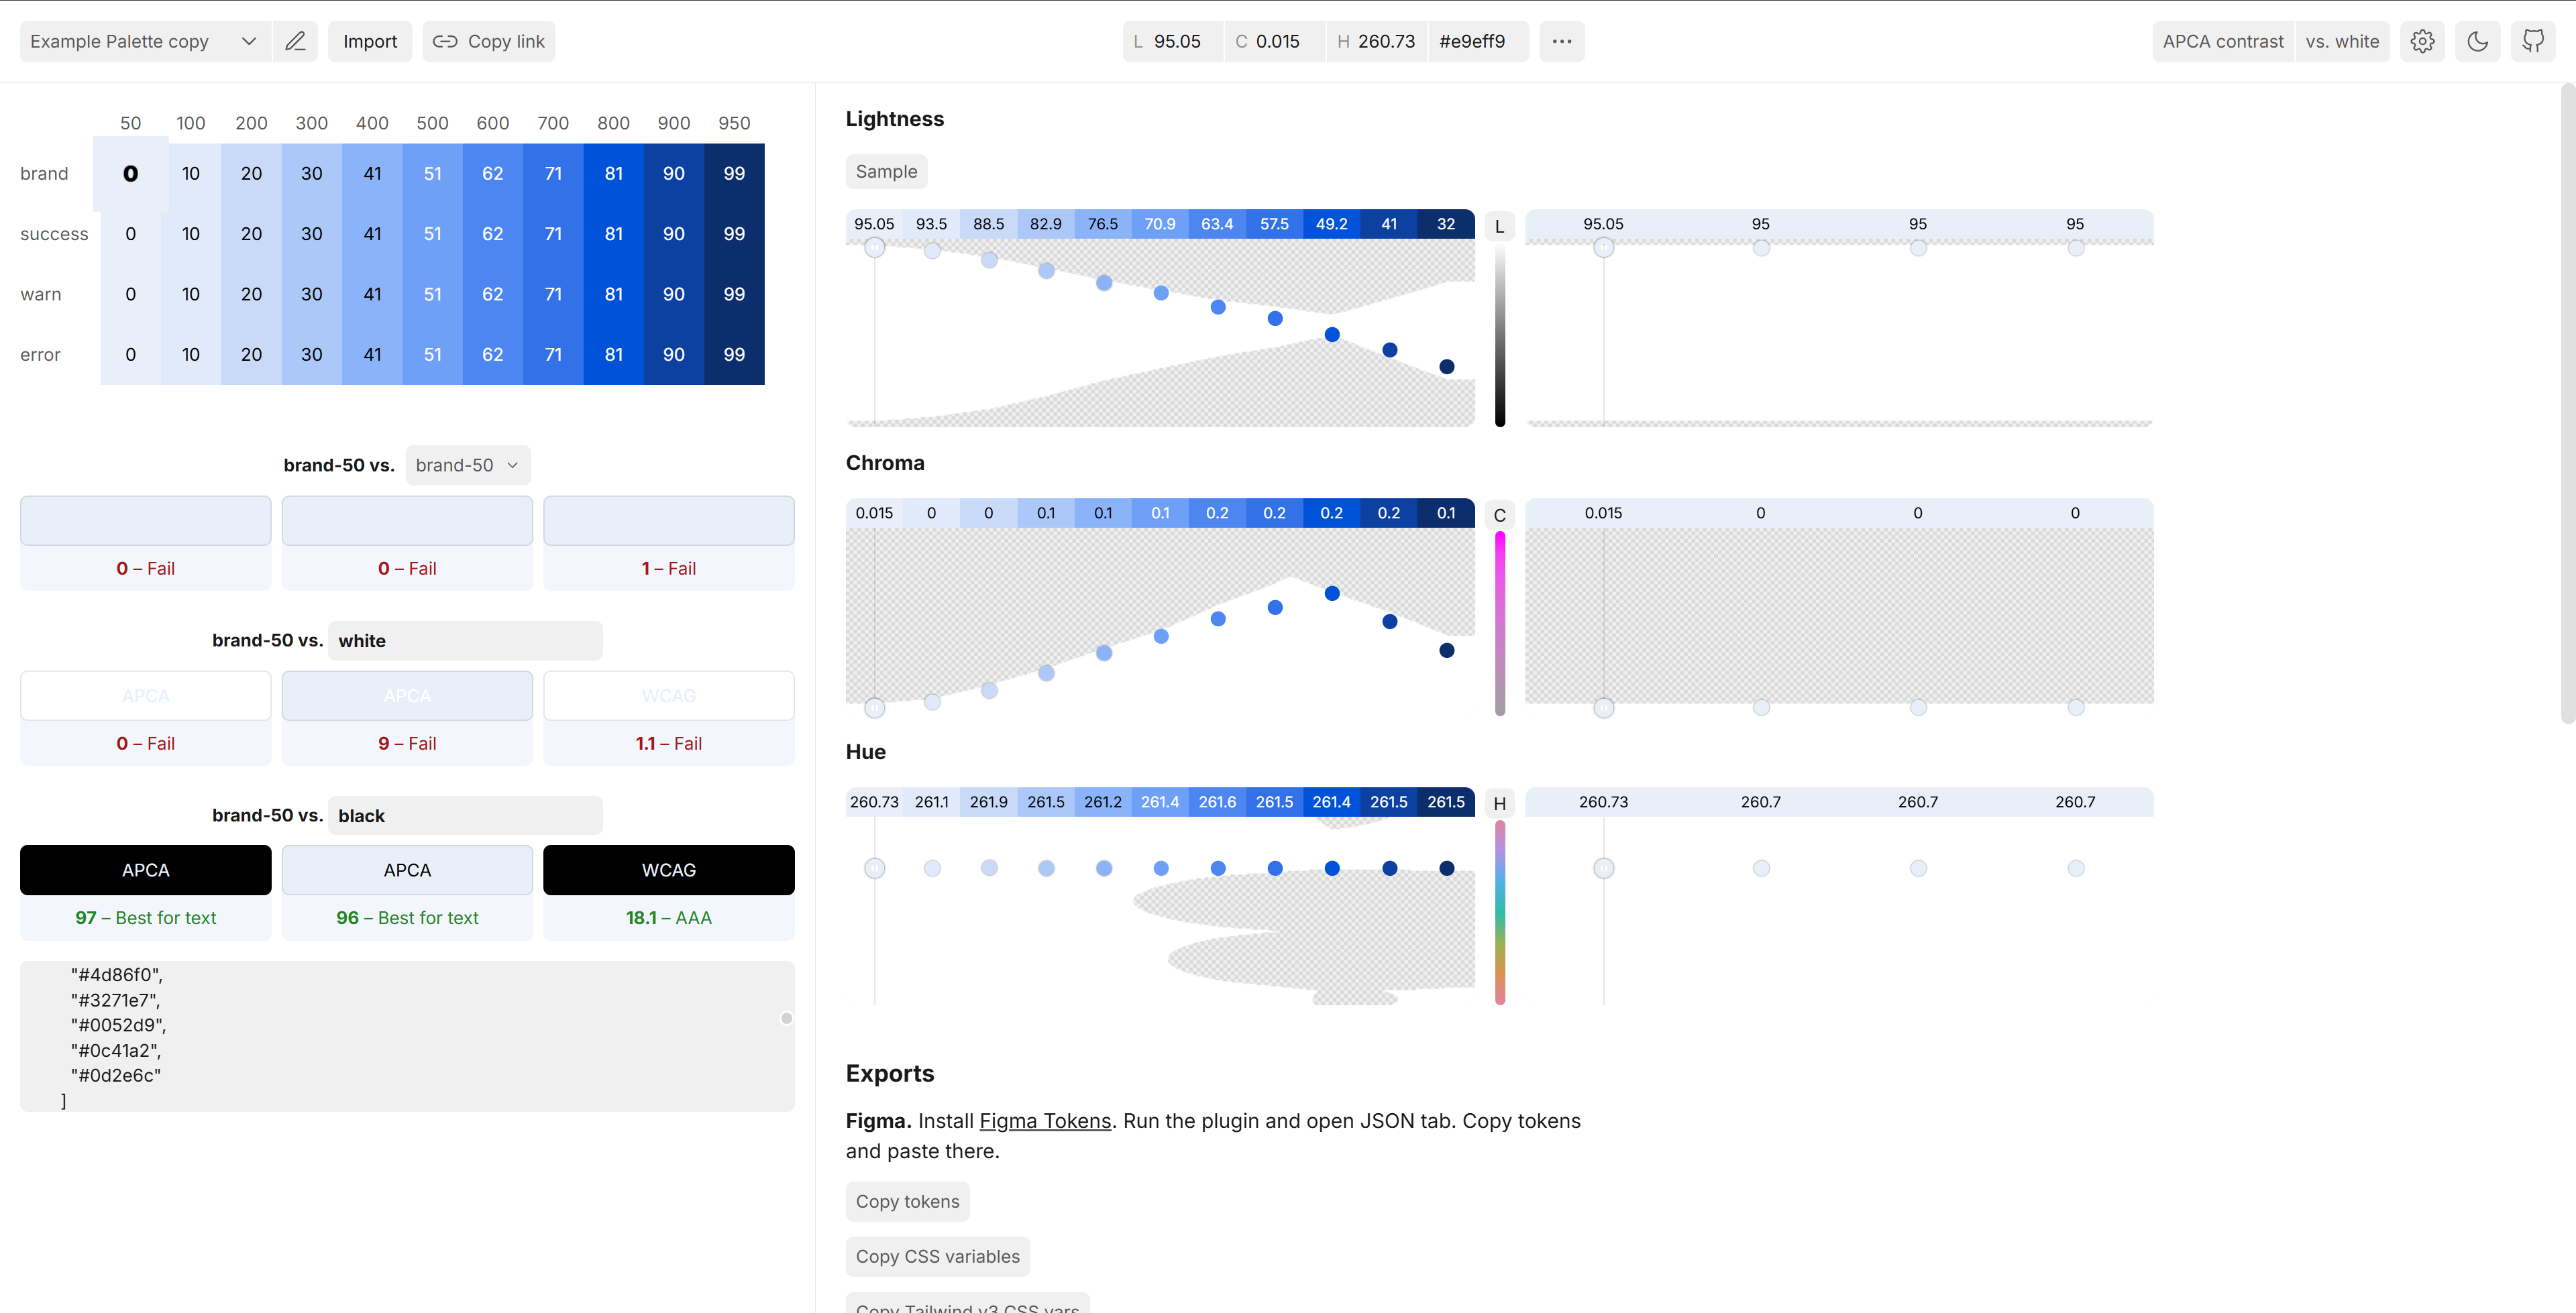This screenshot has height=1313, width=2576.
Task: Open the settings gear icon
Action: (x=2421, y=41)
